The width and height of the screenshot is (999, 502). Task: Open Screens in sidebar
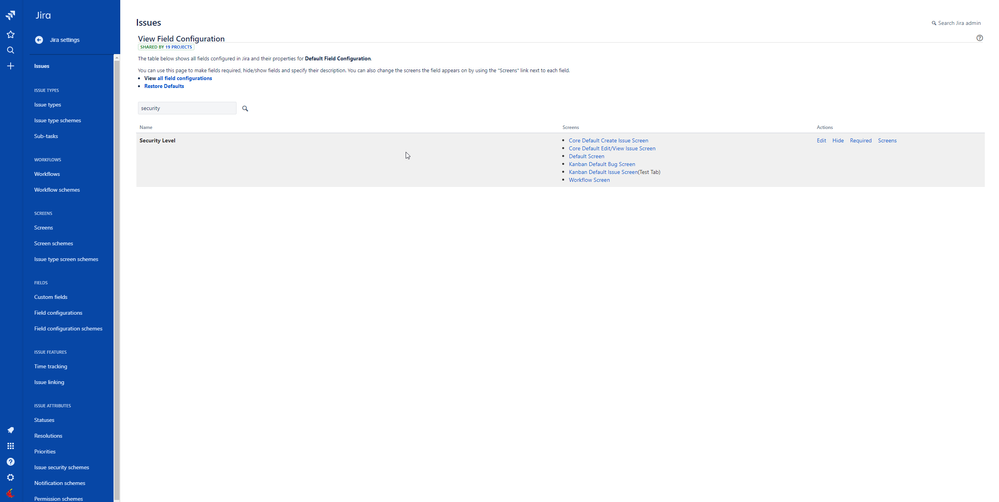(43, 227)
